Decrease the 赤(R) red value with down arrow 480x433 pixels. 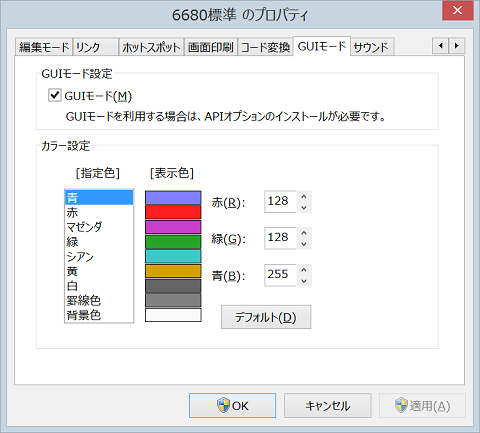point(304,207)
